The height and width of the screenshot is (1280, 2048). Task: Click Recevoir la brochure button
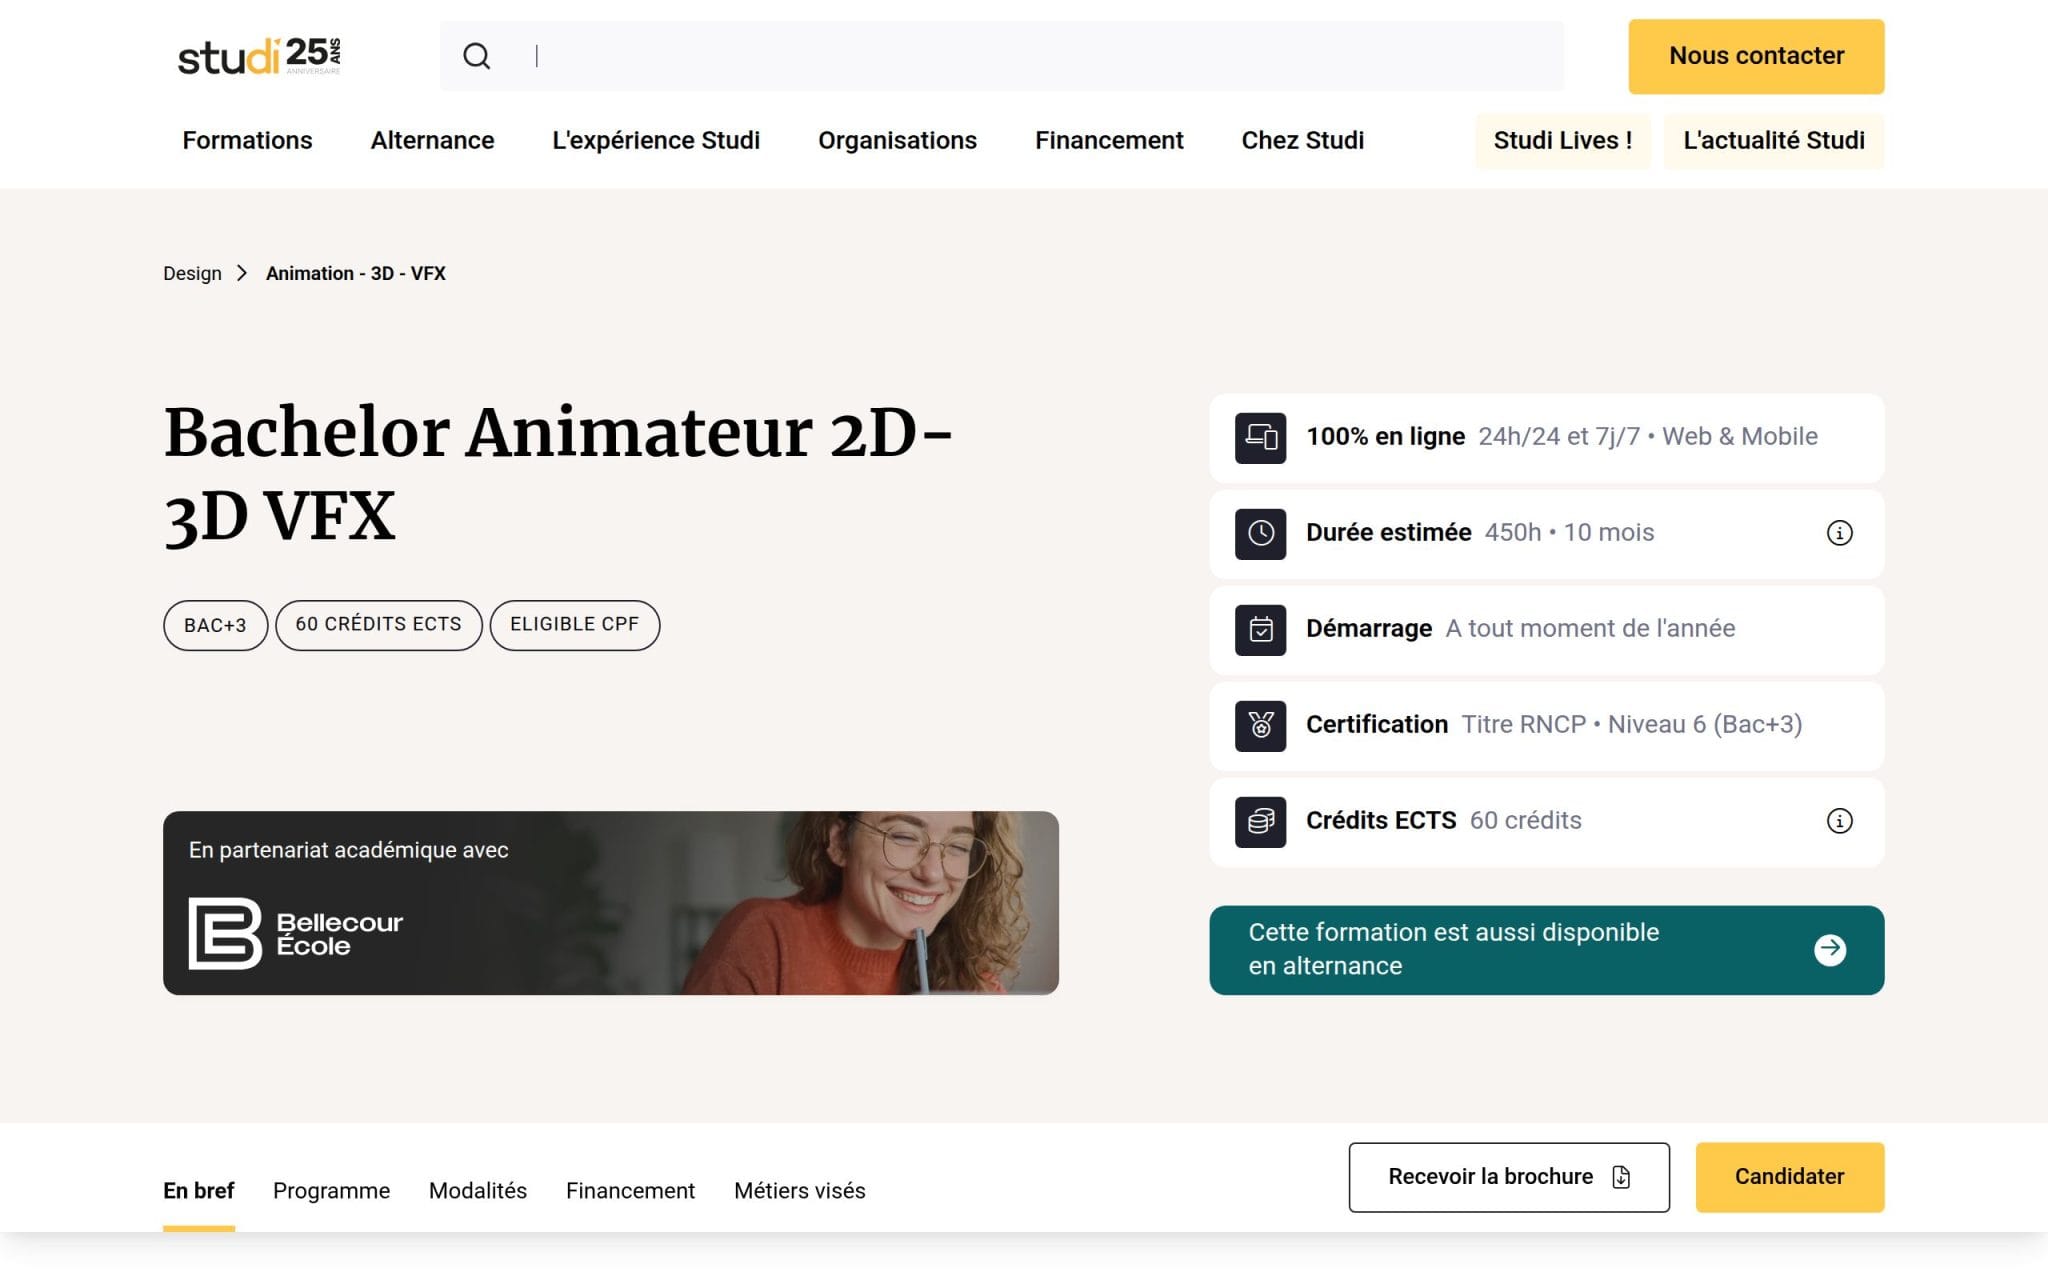(x=1509, y=1177)
